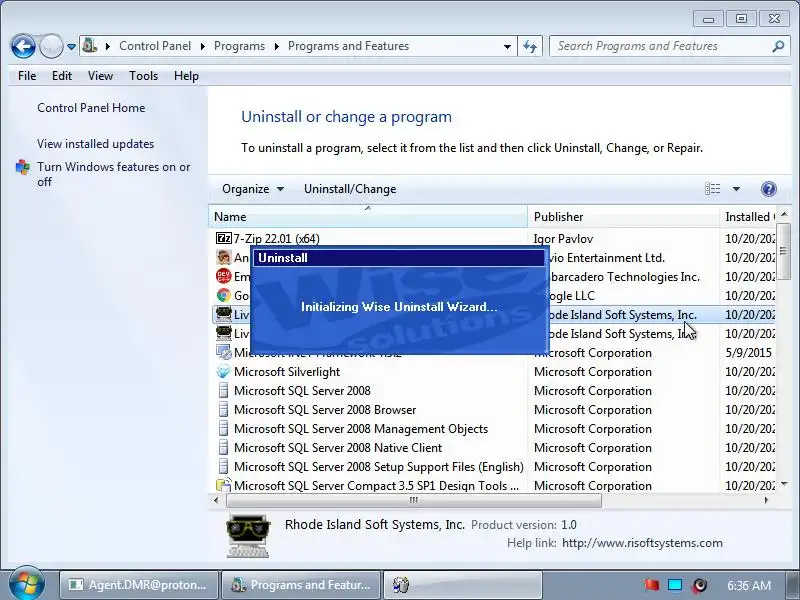Viewport: 800px width, 600px height.
Task: Select Programs in the breadcrumb
Action: [239, 46]
